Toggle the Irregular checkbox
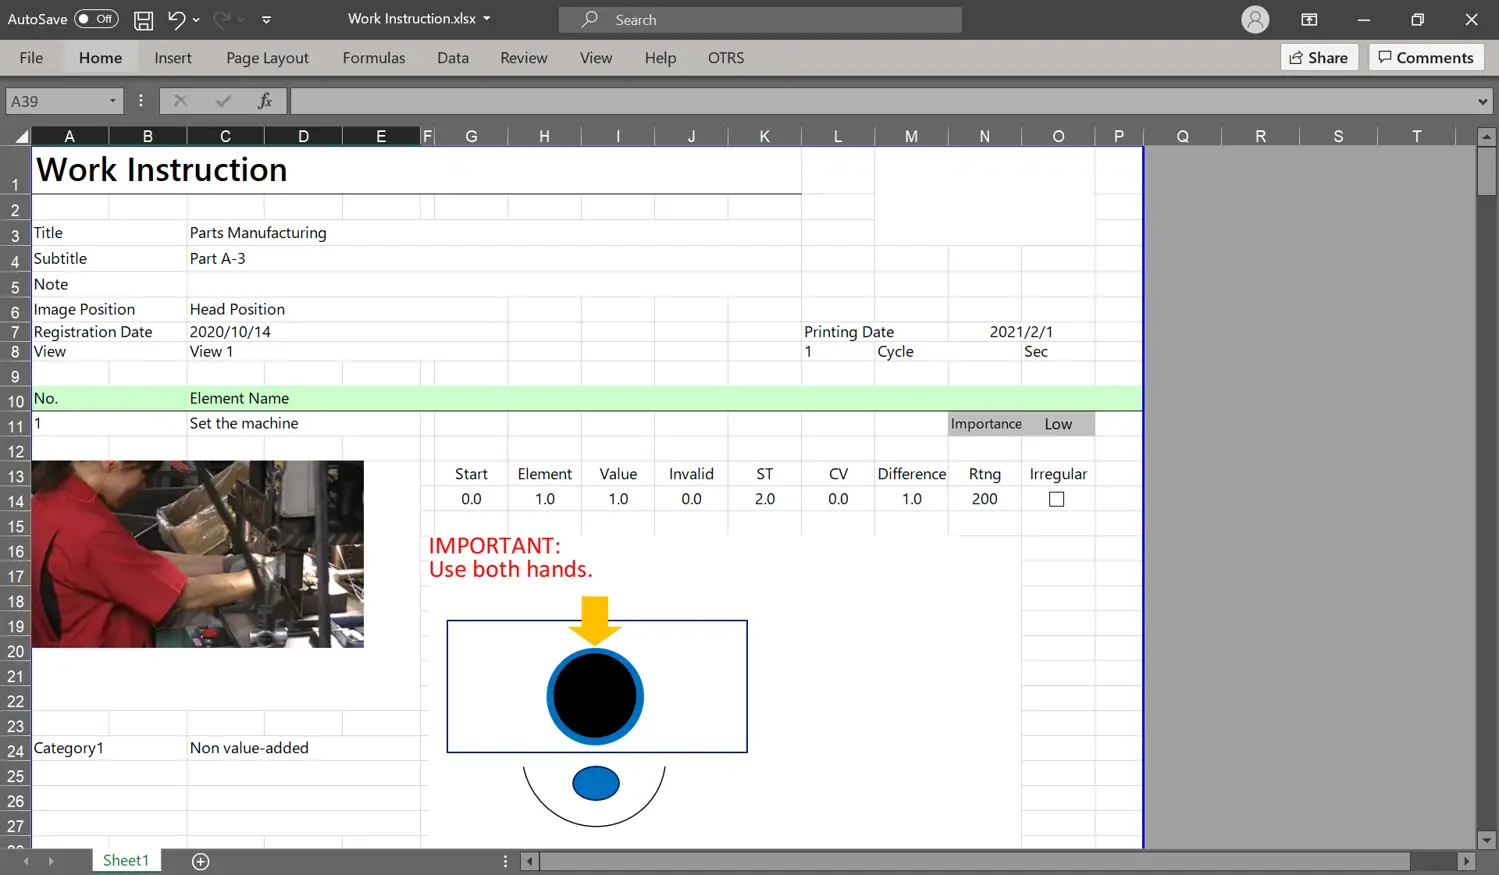This screenshot has width=1499, height=875. click(1057, 499)
